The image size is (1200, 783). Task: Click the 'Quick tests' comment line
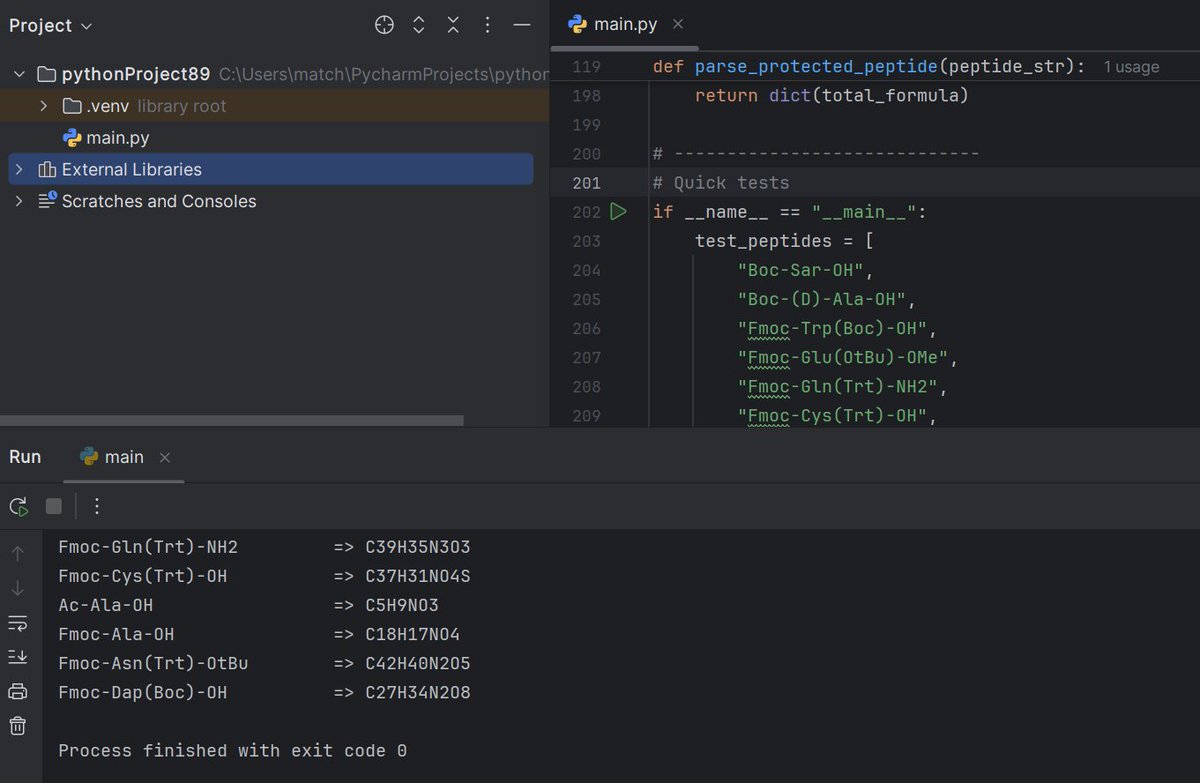(x=721, y=183)
